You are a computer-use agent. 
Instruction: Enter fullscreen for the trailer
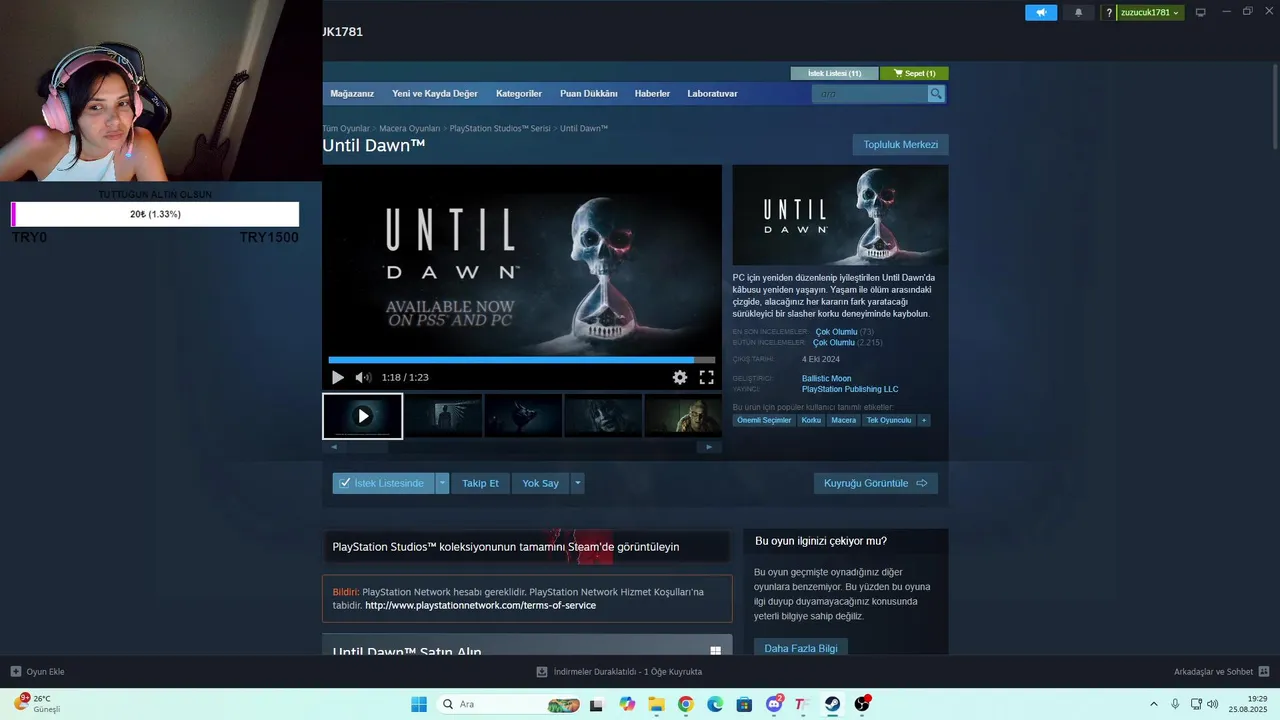[706, 377]
